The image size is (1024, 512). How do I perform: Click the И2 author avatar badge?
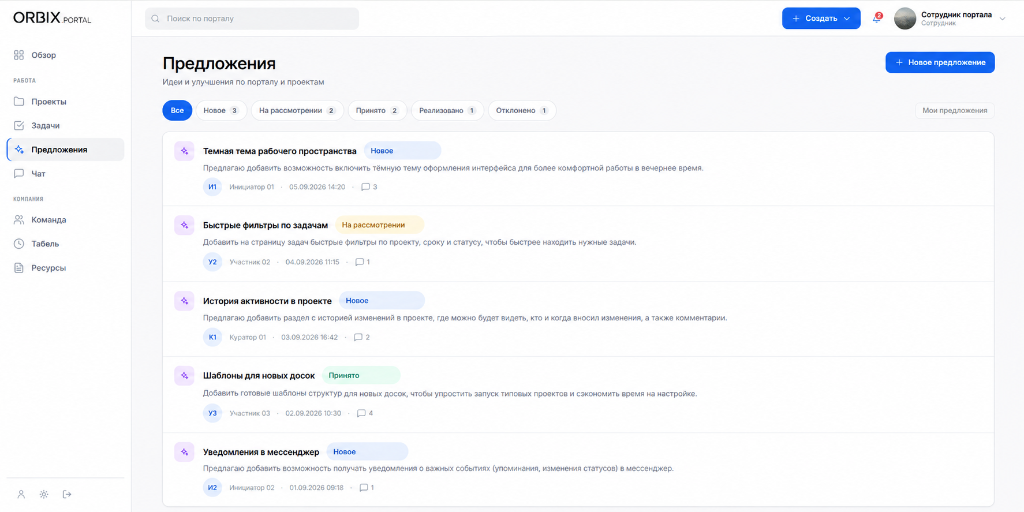pos(212,488)
